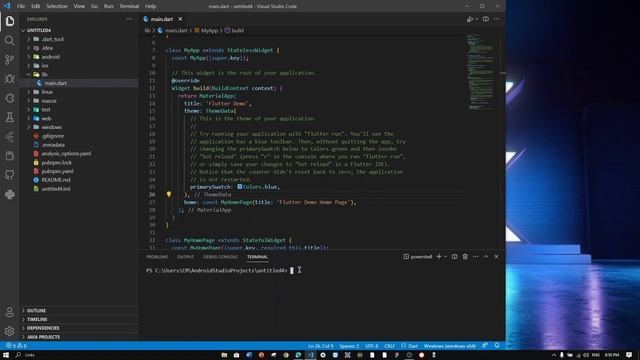
Task: Open Source Control view
Action: (10, 60)
